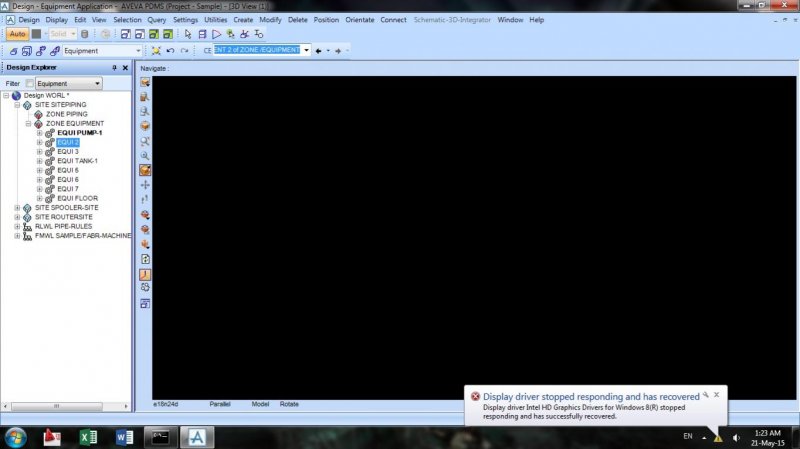Click the sun-like focus icon in toolbar
800x449 pixels.
tap(156, 51)
